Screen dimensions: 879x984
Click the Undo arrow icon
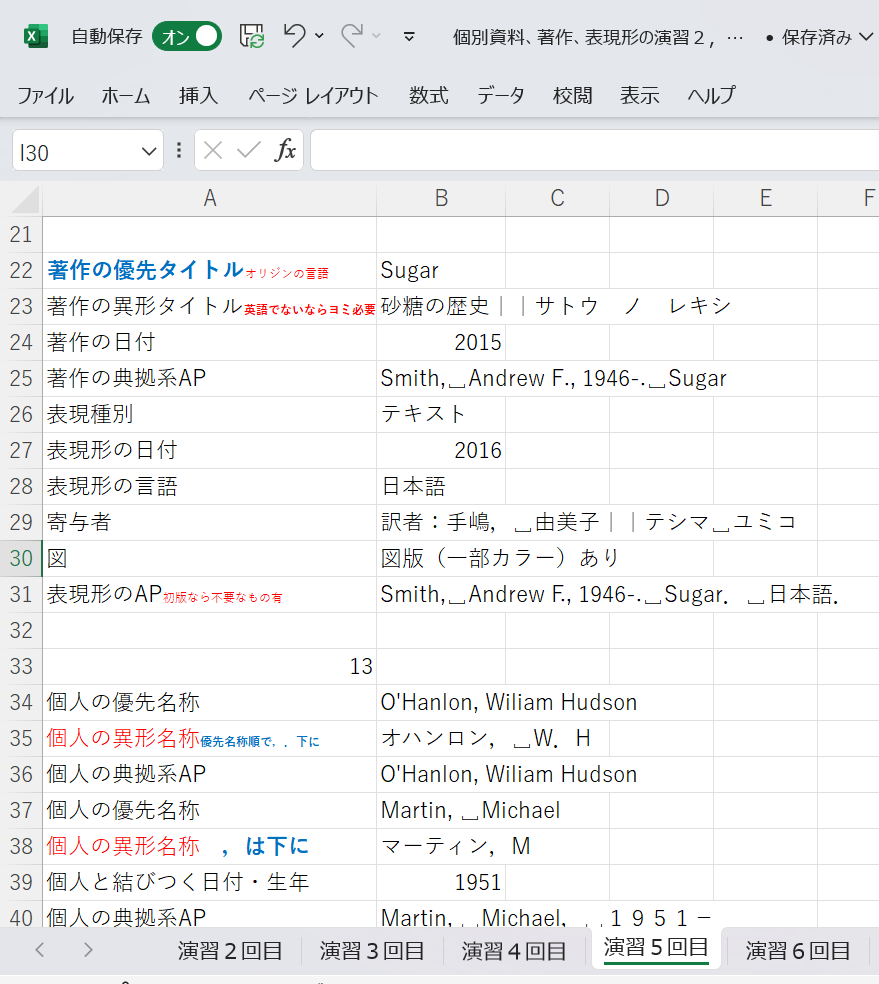coord(294,35)
